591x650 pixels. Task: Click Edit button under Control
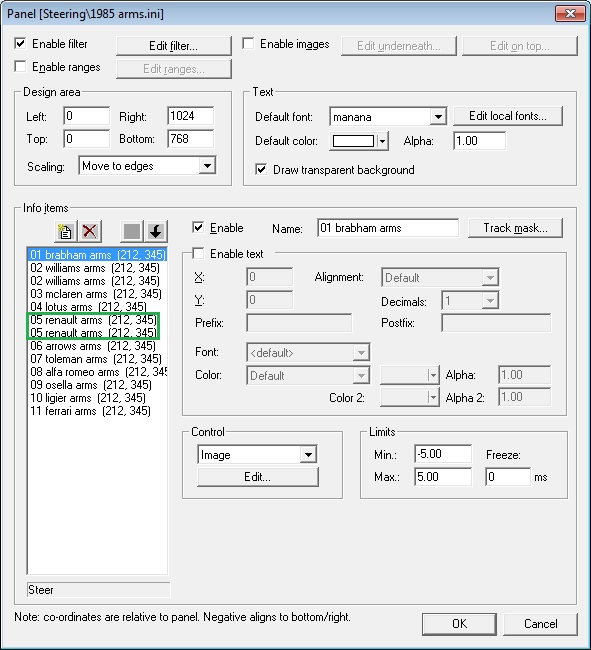(x=258, y=477)
